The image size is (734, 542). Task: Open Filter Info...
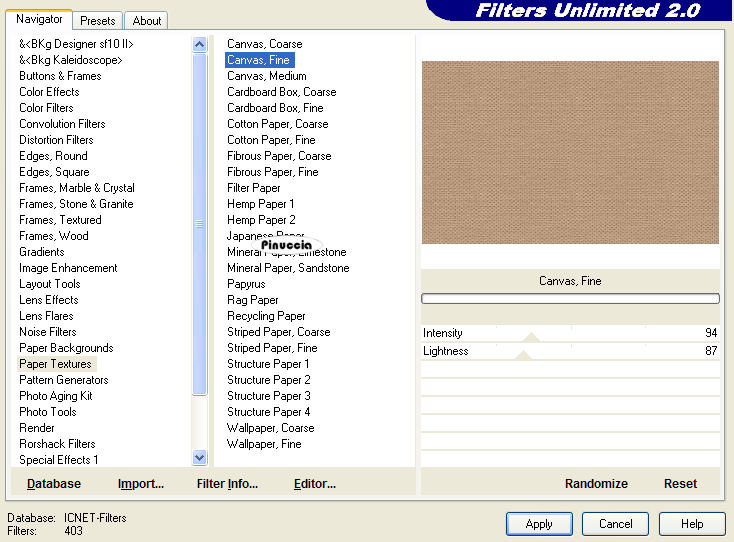(227, 483)
